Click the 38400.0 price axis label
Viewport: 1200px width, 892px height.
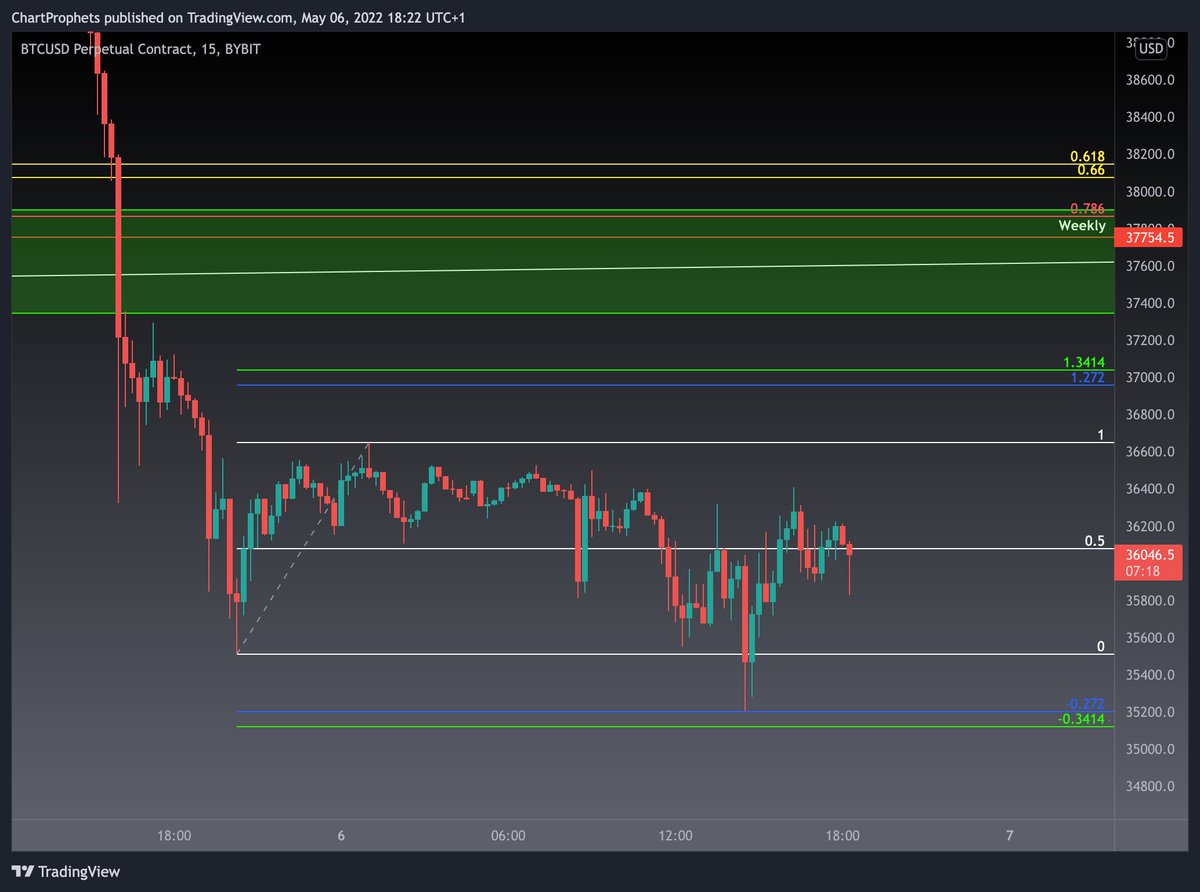click(1149, 117)
